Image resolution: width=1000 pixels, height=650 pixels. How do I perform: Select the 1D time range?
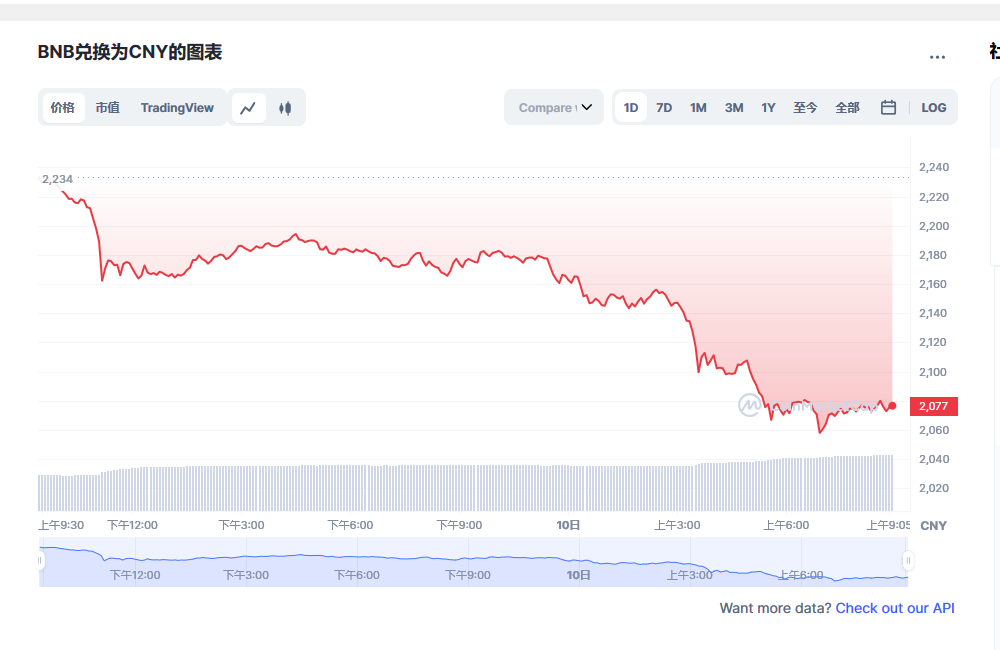tap(631, 107)
